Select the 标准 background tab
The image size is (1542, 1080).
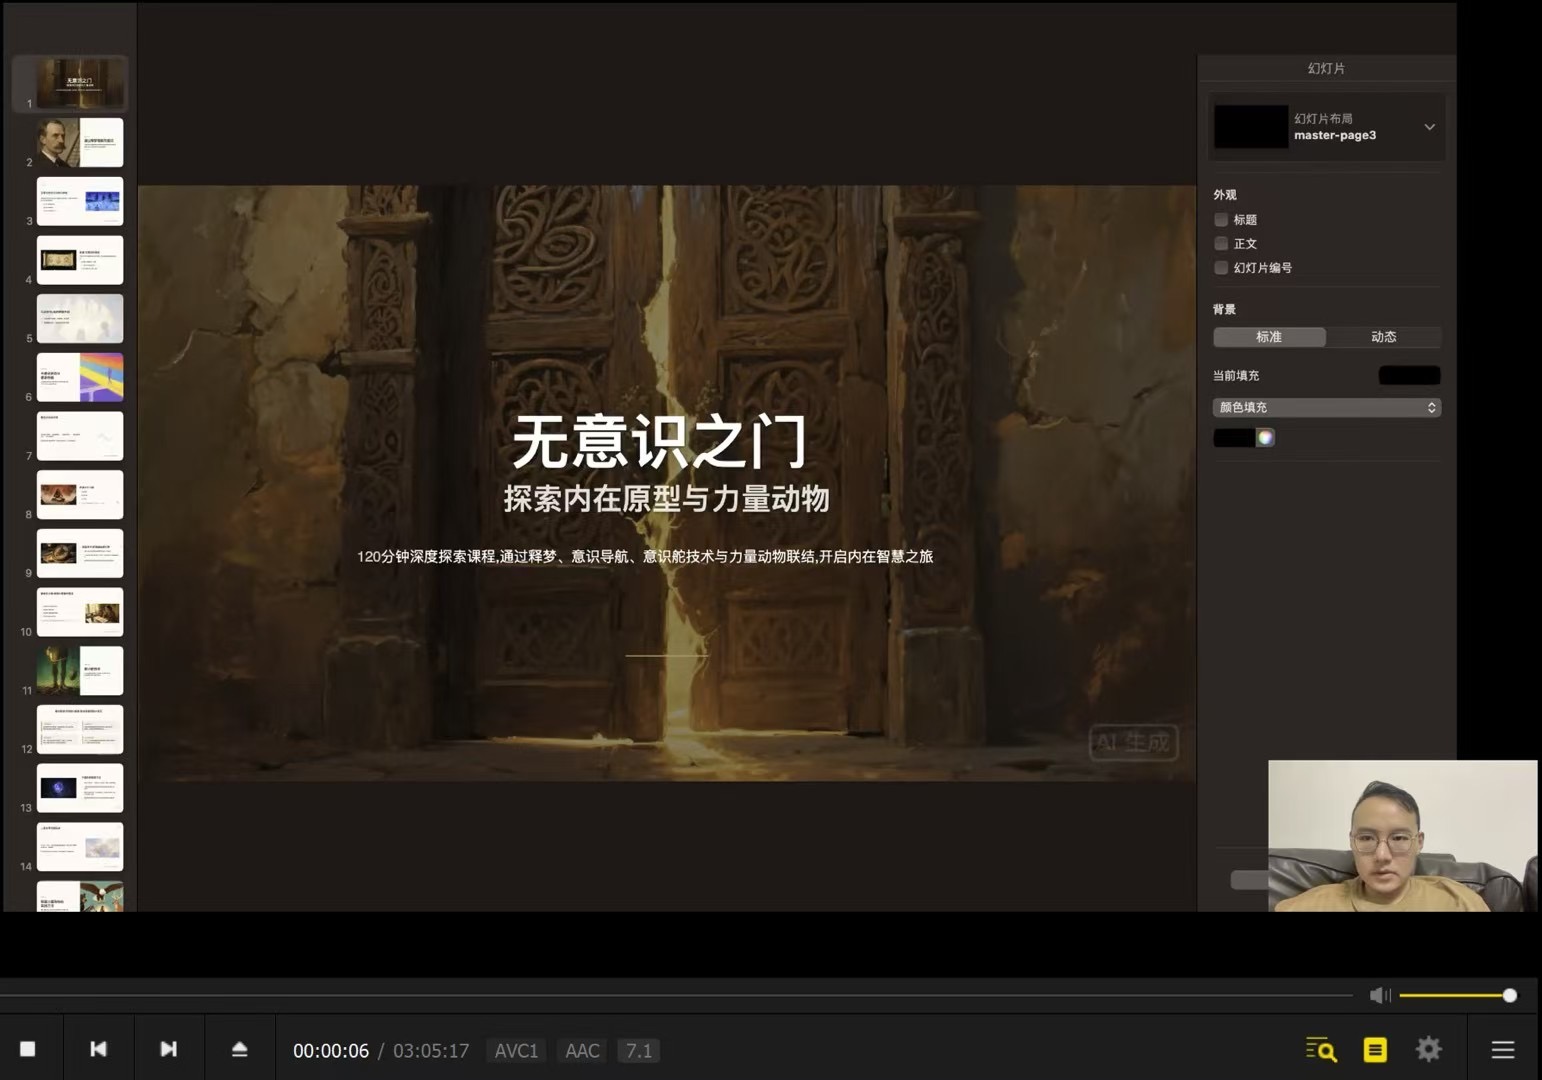[1269, 337]
